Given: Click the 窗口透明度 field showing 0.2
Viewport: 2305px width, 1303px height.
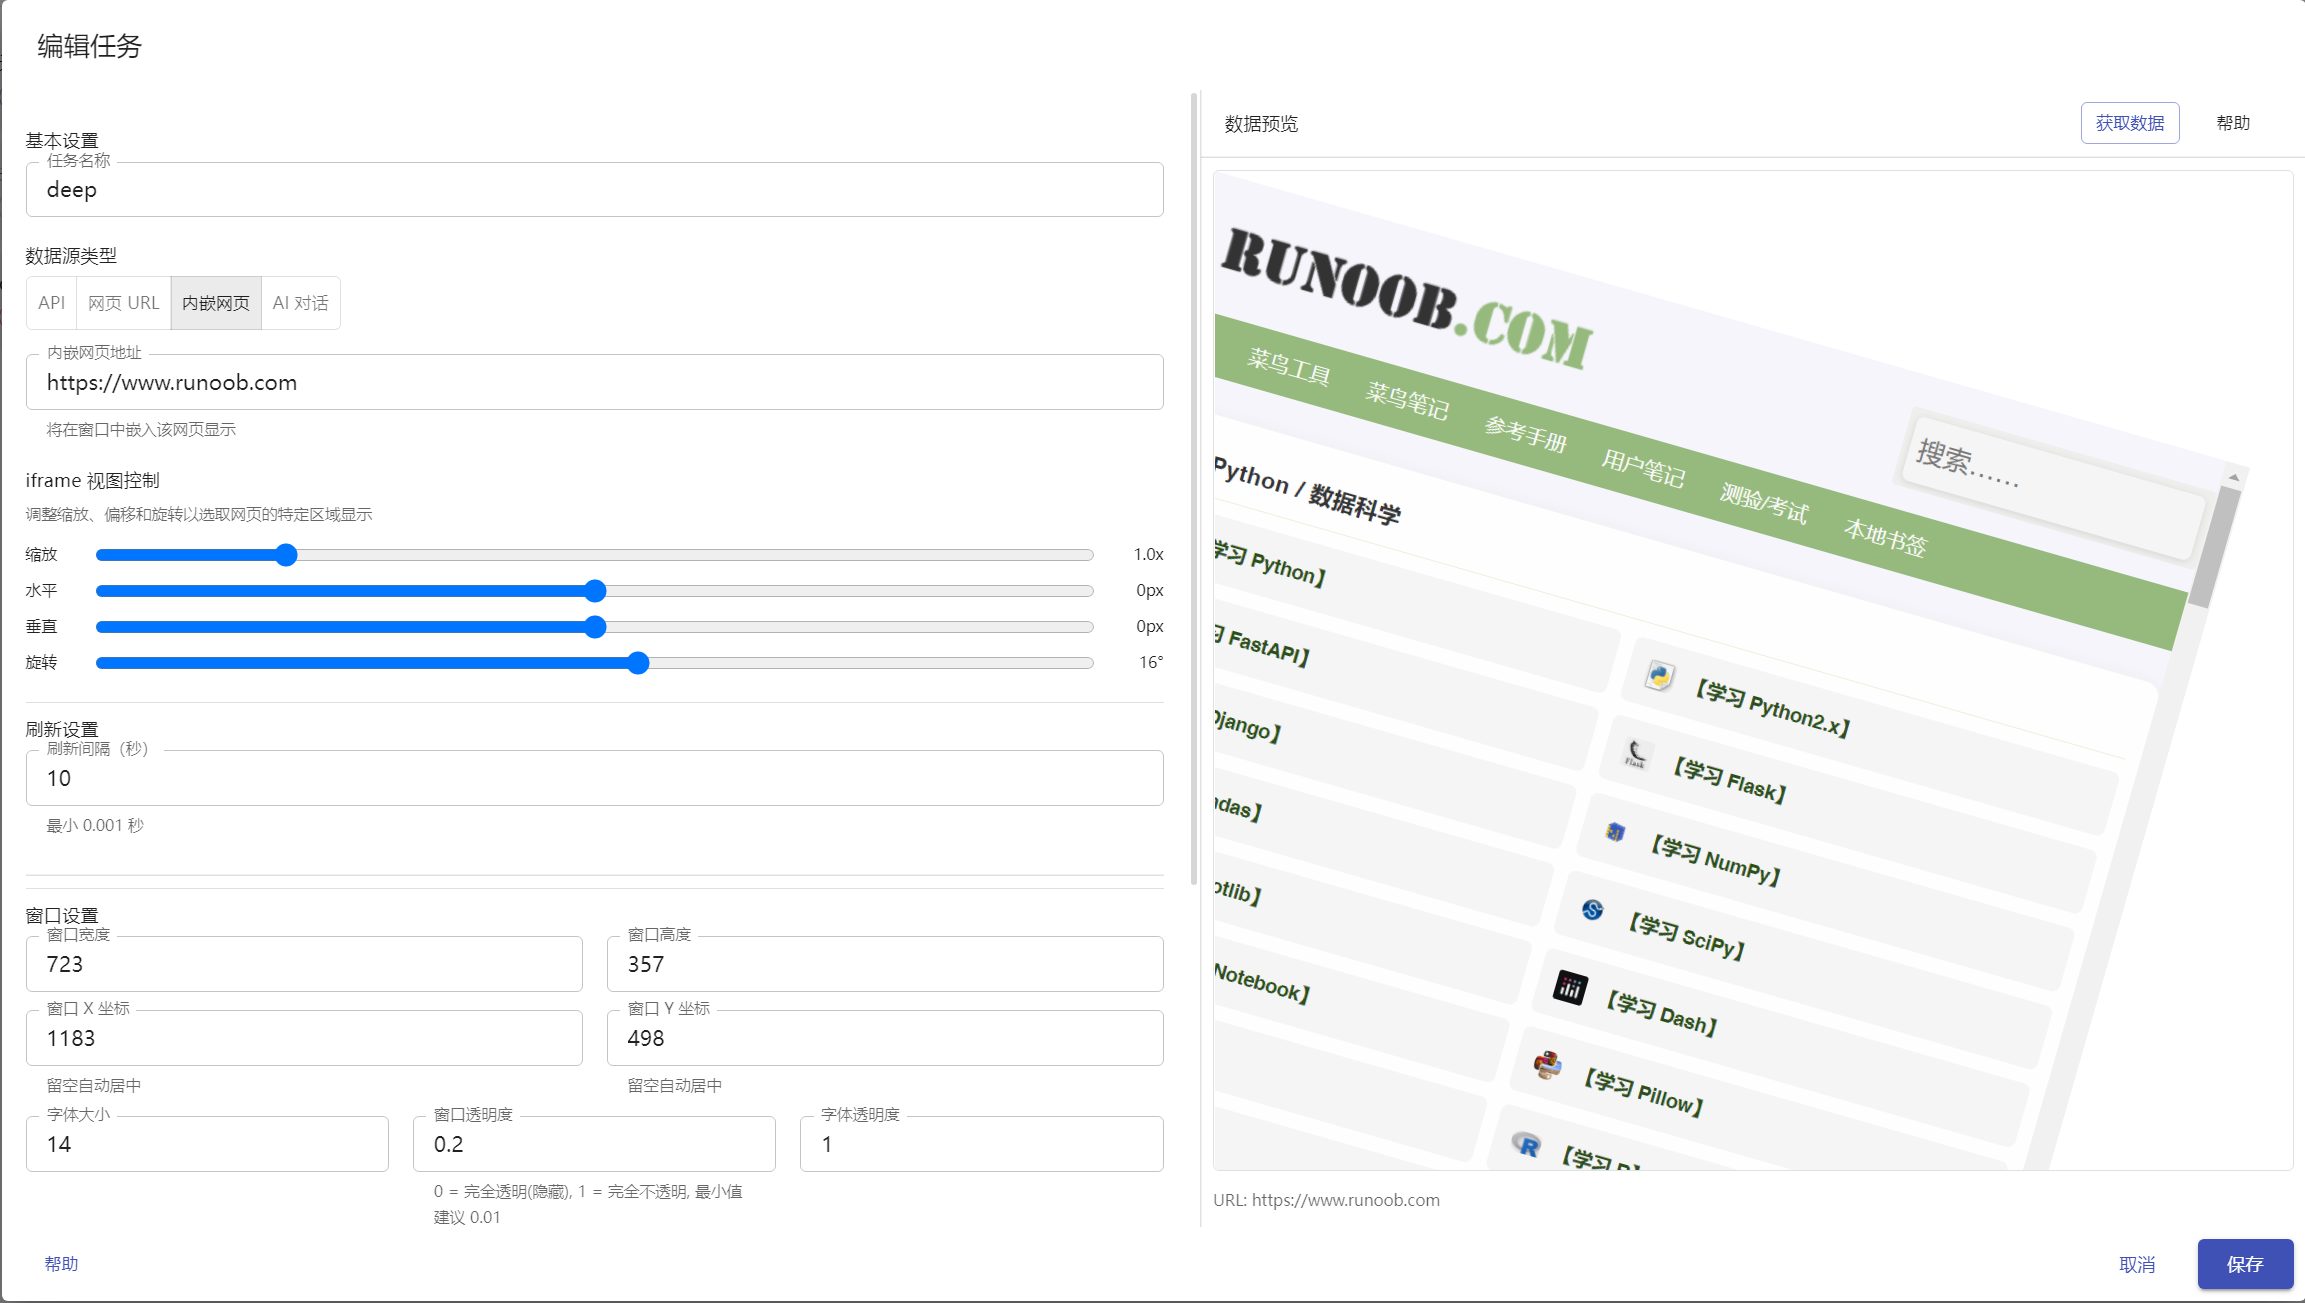Looking at the screenshot, I should pyautogui.click(x=594, y=1144).
